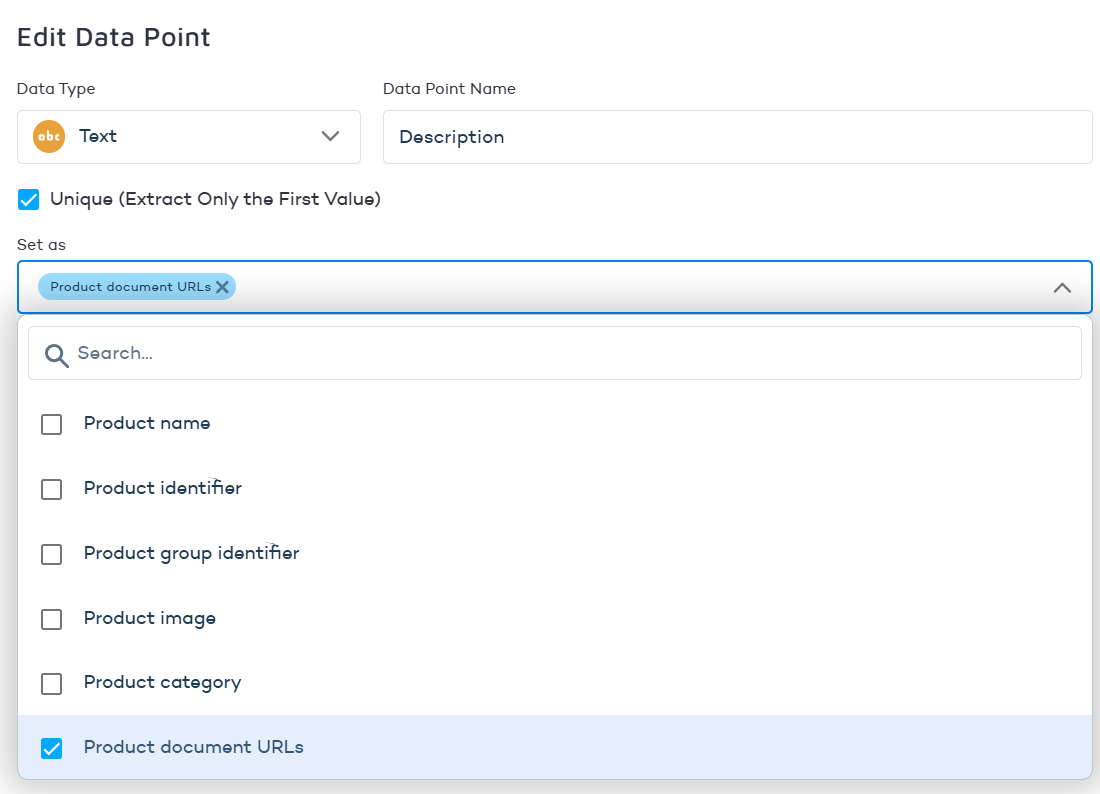Tick the Product name checkbox
This screenshot has height=794, width=1100.
click(x=51, y=424)
